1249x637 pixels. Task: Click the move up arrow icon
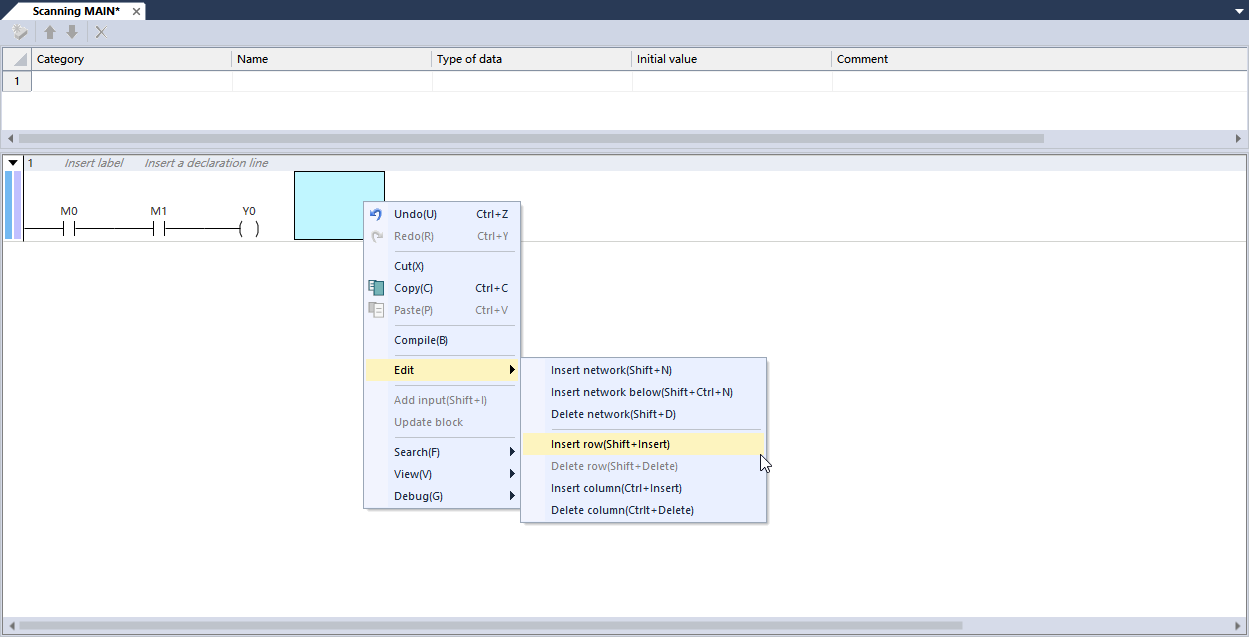tap(50, 32)
